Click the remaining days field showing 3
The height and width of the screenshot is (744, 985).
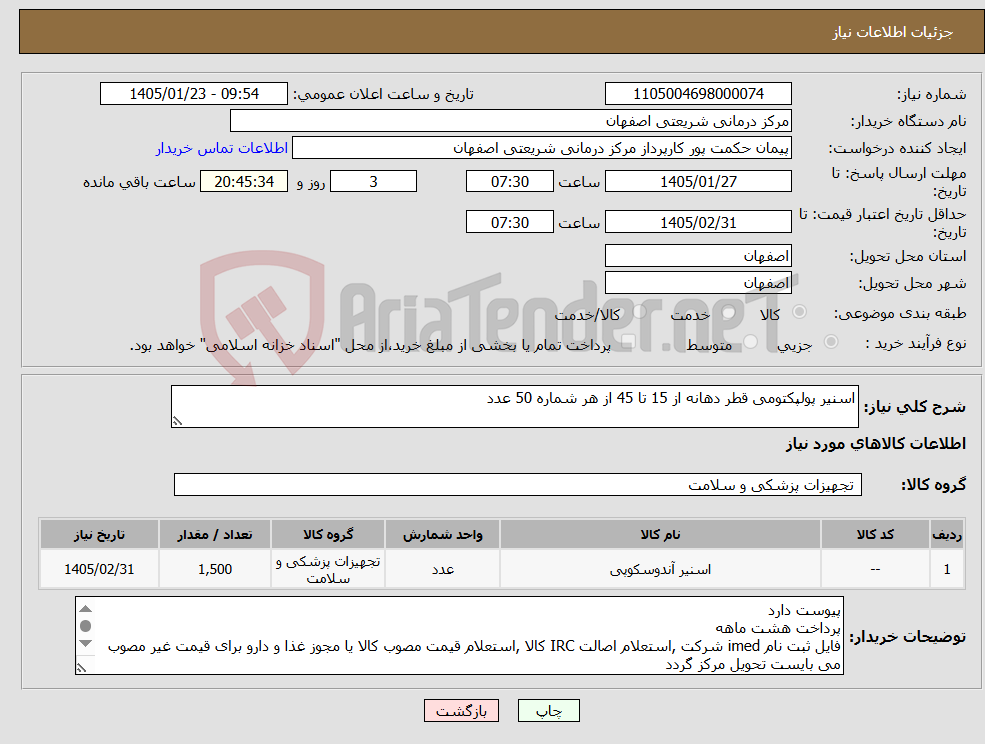[x=373, y=182]
